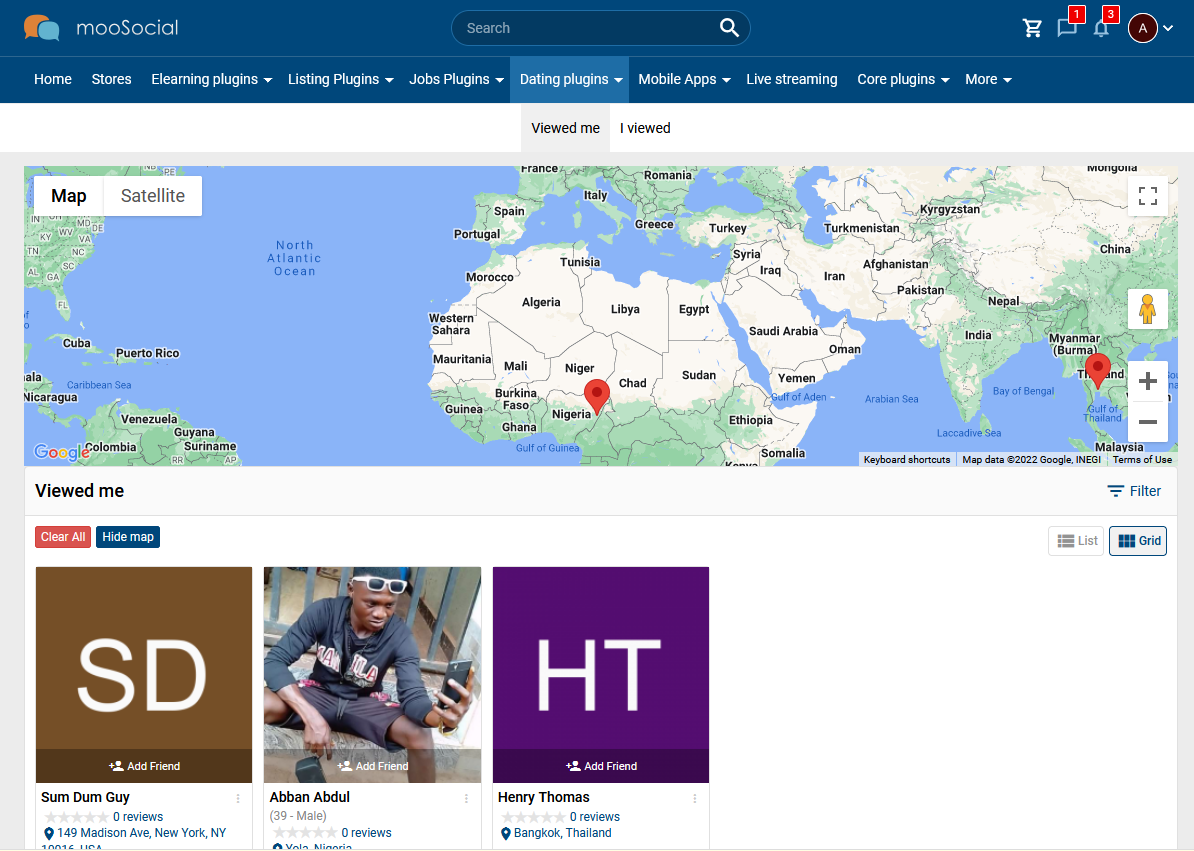Select the Viewed me tab
Viewport: 1194px width, 851px height.
[565, 128]
